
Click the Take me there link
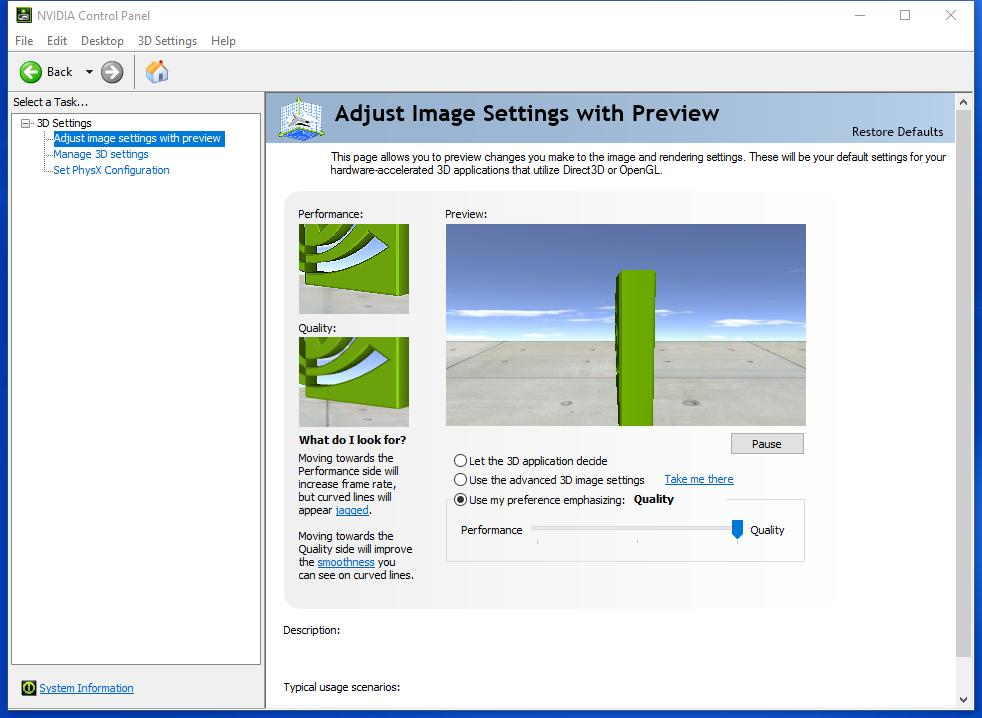[x=698, y=479]
